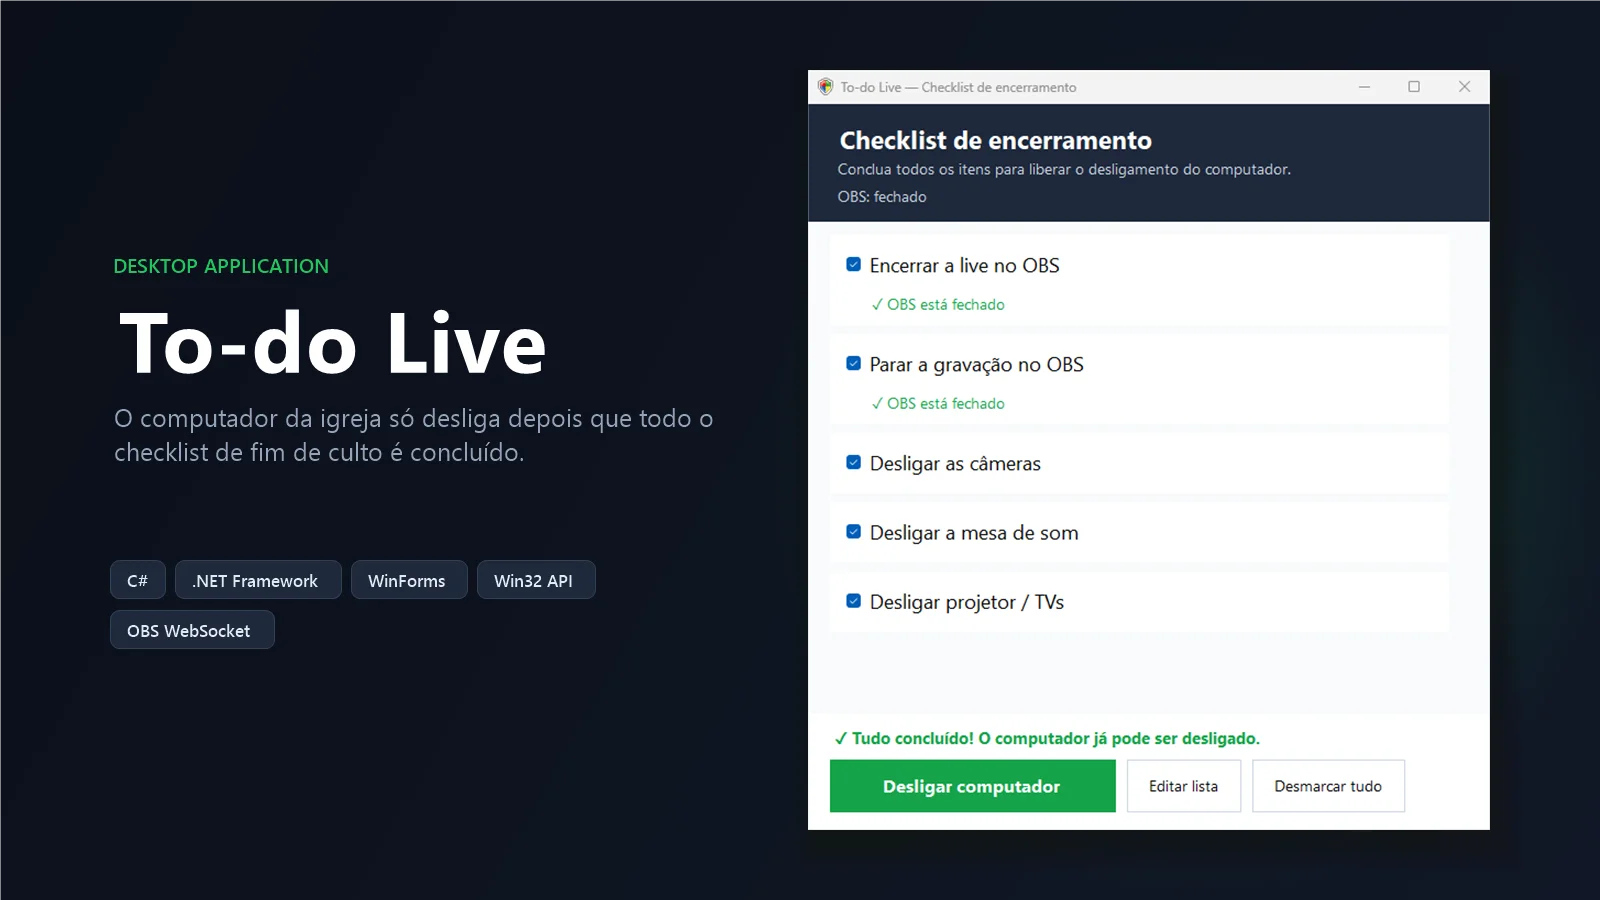Screen dimensions: 1600x900
Task: Click the 'Conclua todos os itens' subtitle text
Action: click(x=1064, y=170)
